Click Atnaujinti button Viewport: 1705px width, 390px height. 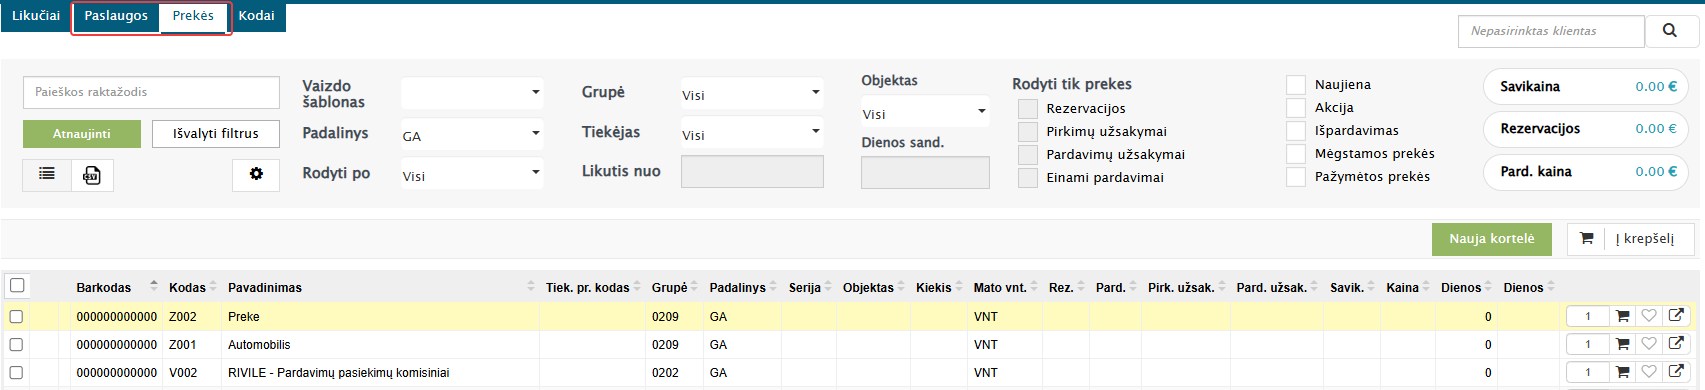(x=82, y=134)
